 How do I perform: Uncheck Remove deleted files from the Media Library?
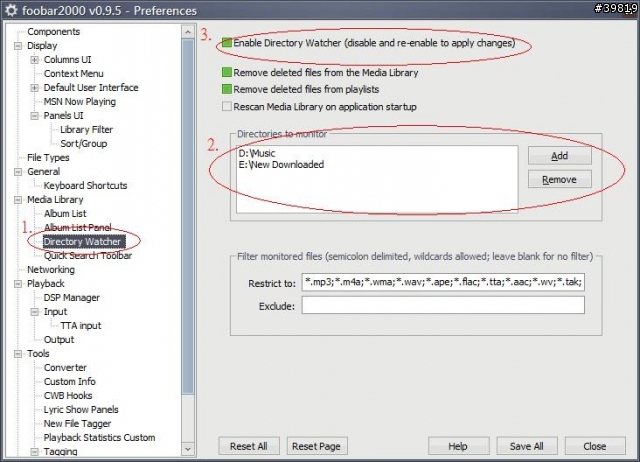click(227, 73)
